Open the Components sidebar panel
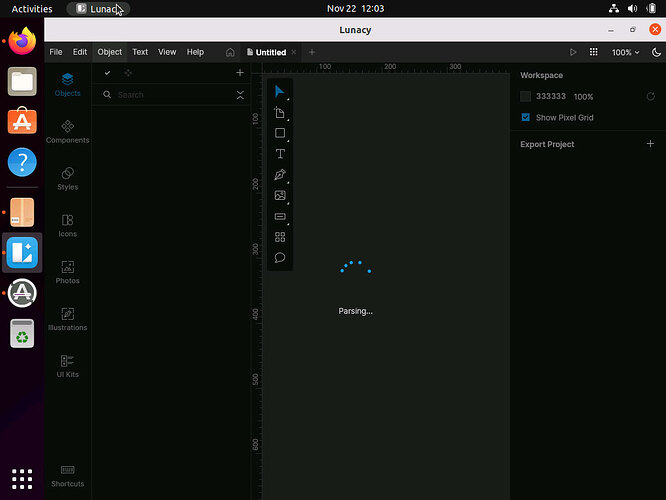This screenshot has width=666, height=500. tap(68, 132)
